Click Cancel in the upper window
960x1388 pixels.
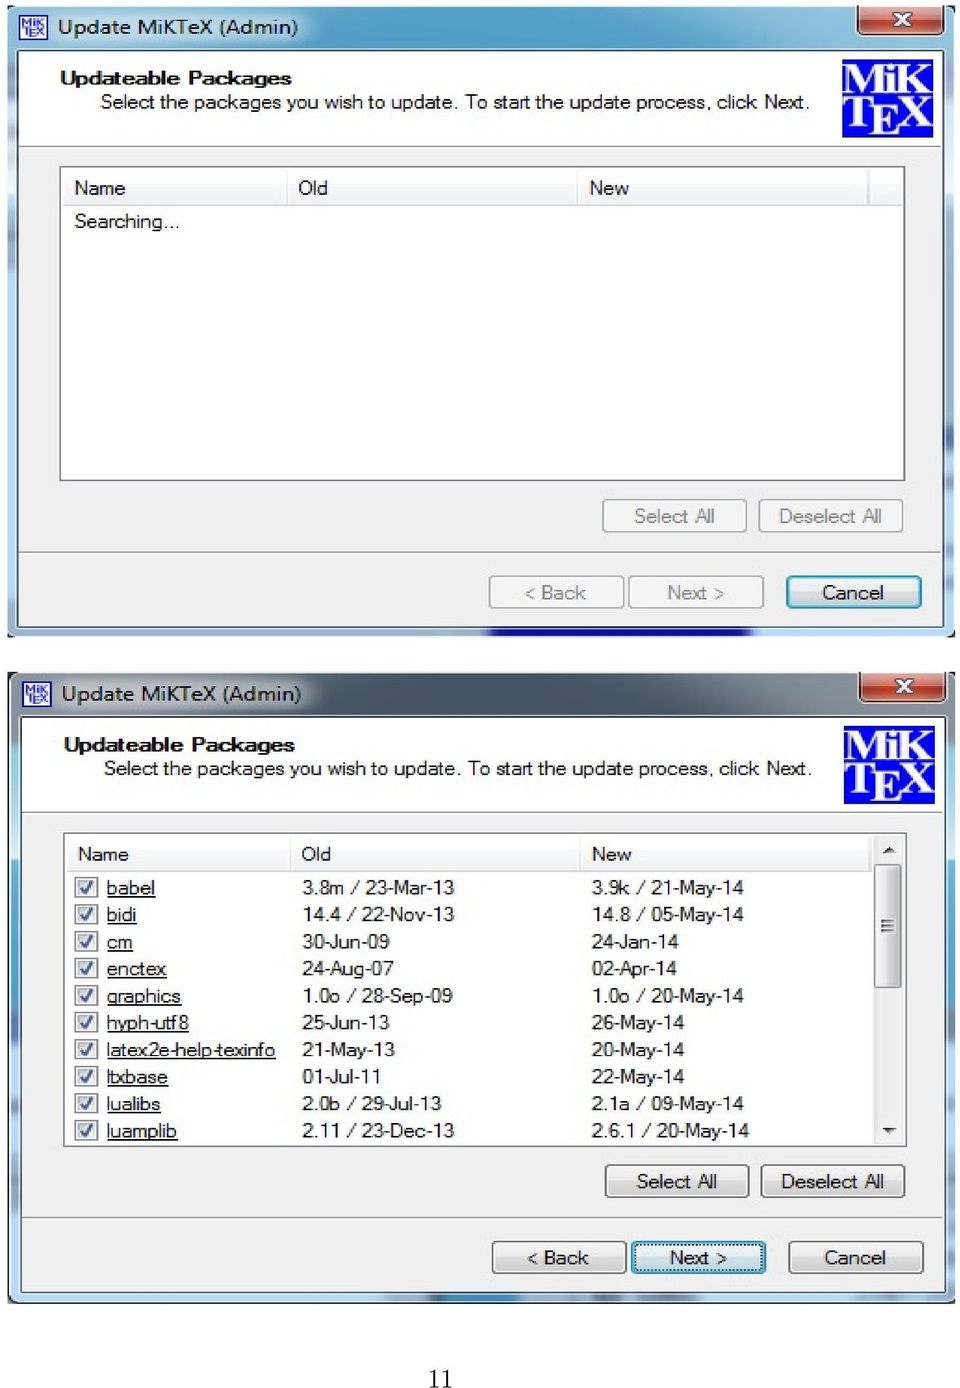[x=853, y=592]
